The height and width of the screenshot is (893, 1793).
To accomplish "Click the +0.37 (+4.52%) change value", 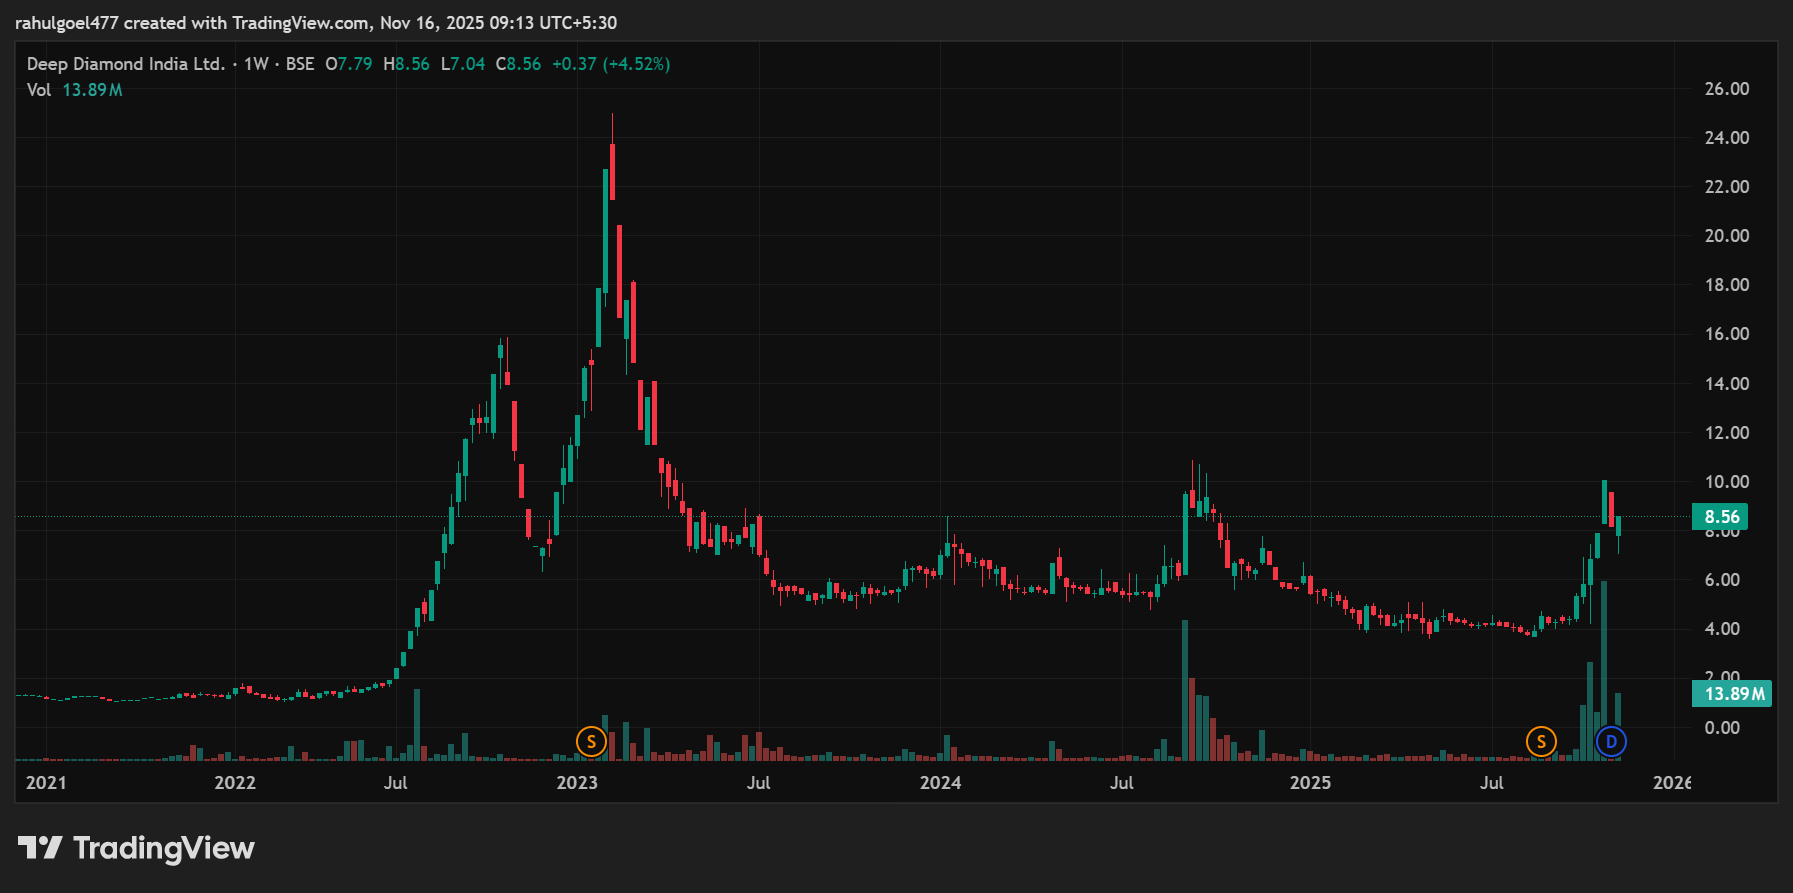I will [x=611, y=64].
